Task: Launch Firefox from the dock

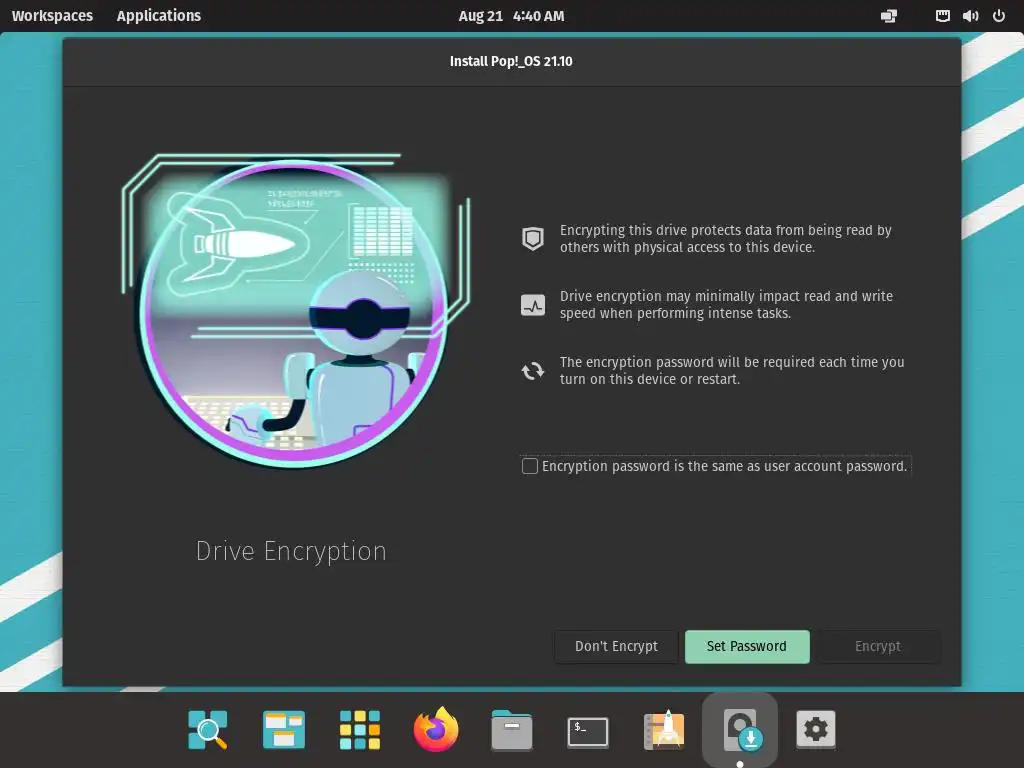Action: tap(436, 729)
